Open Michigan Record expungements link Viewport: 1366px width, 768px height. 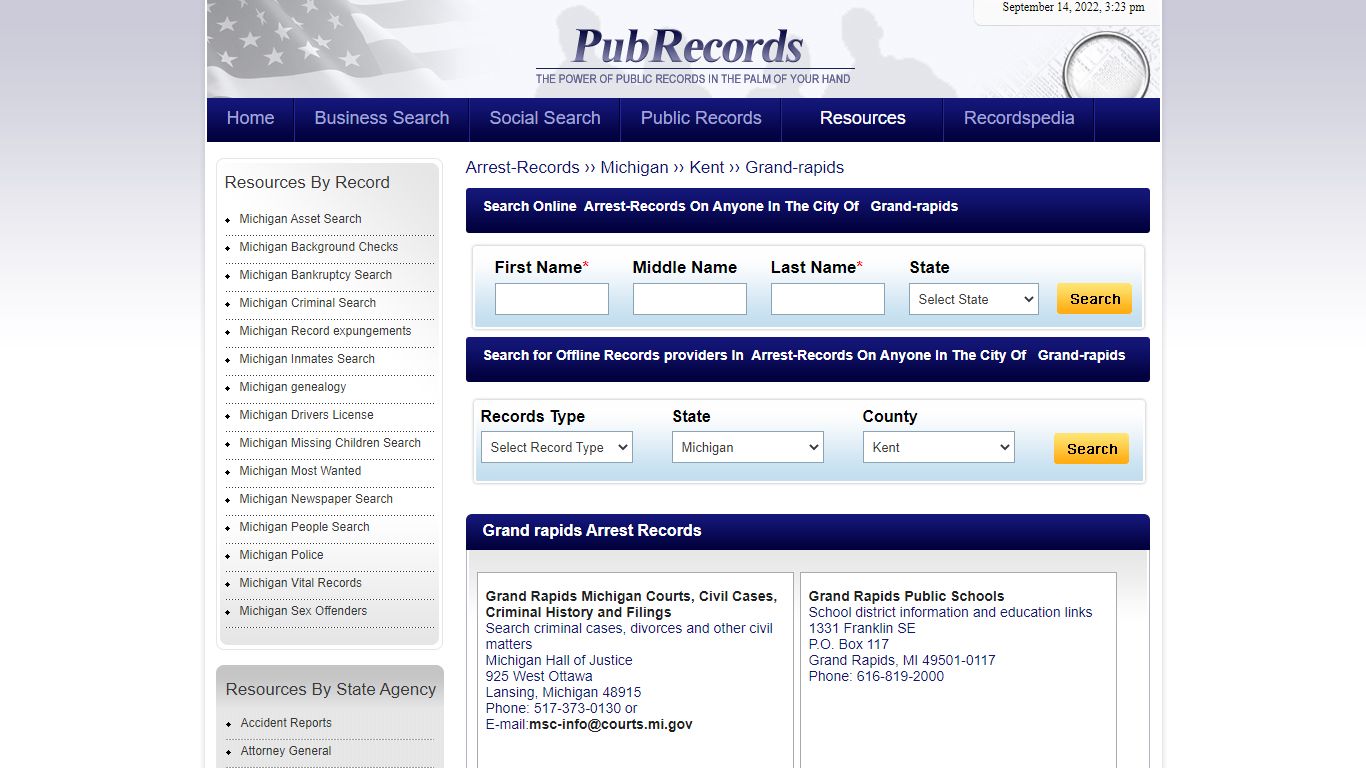pyautogui.click(x=325, y=331)
